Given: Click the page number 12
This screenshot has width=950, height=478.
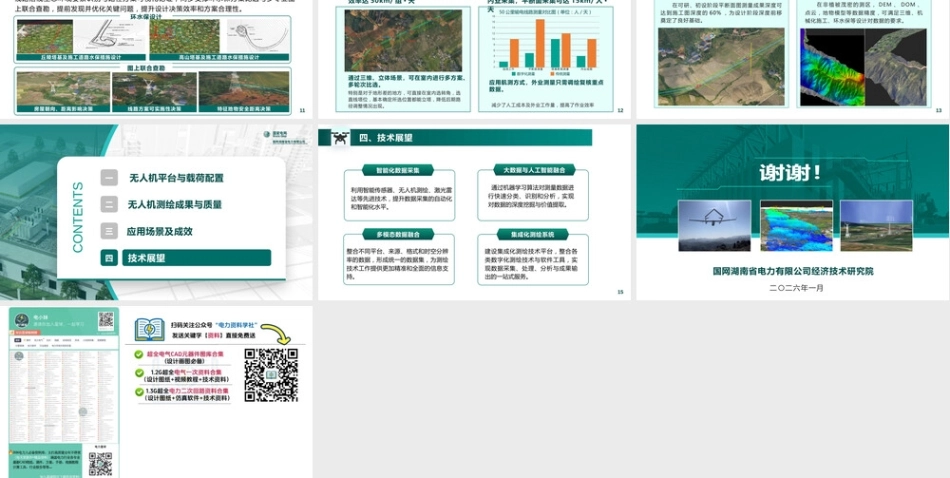Looking at the screenshot, I should (620, 110).
